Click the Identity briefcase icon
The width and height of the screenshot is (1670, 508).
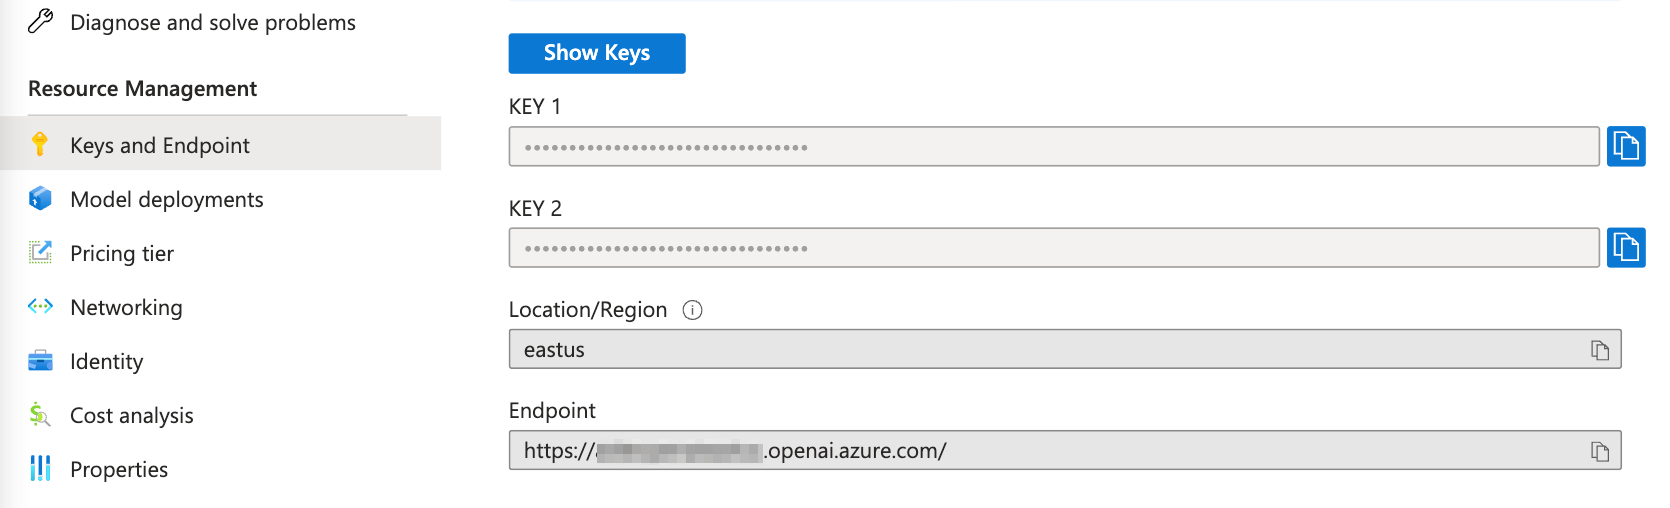click(x=40, y=361)
